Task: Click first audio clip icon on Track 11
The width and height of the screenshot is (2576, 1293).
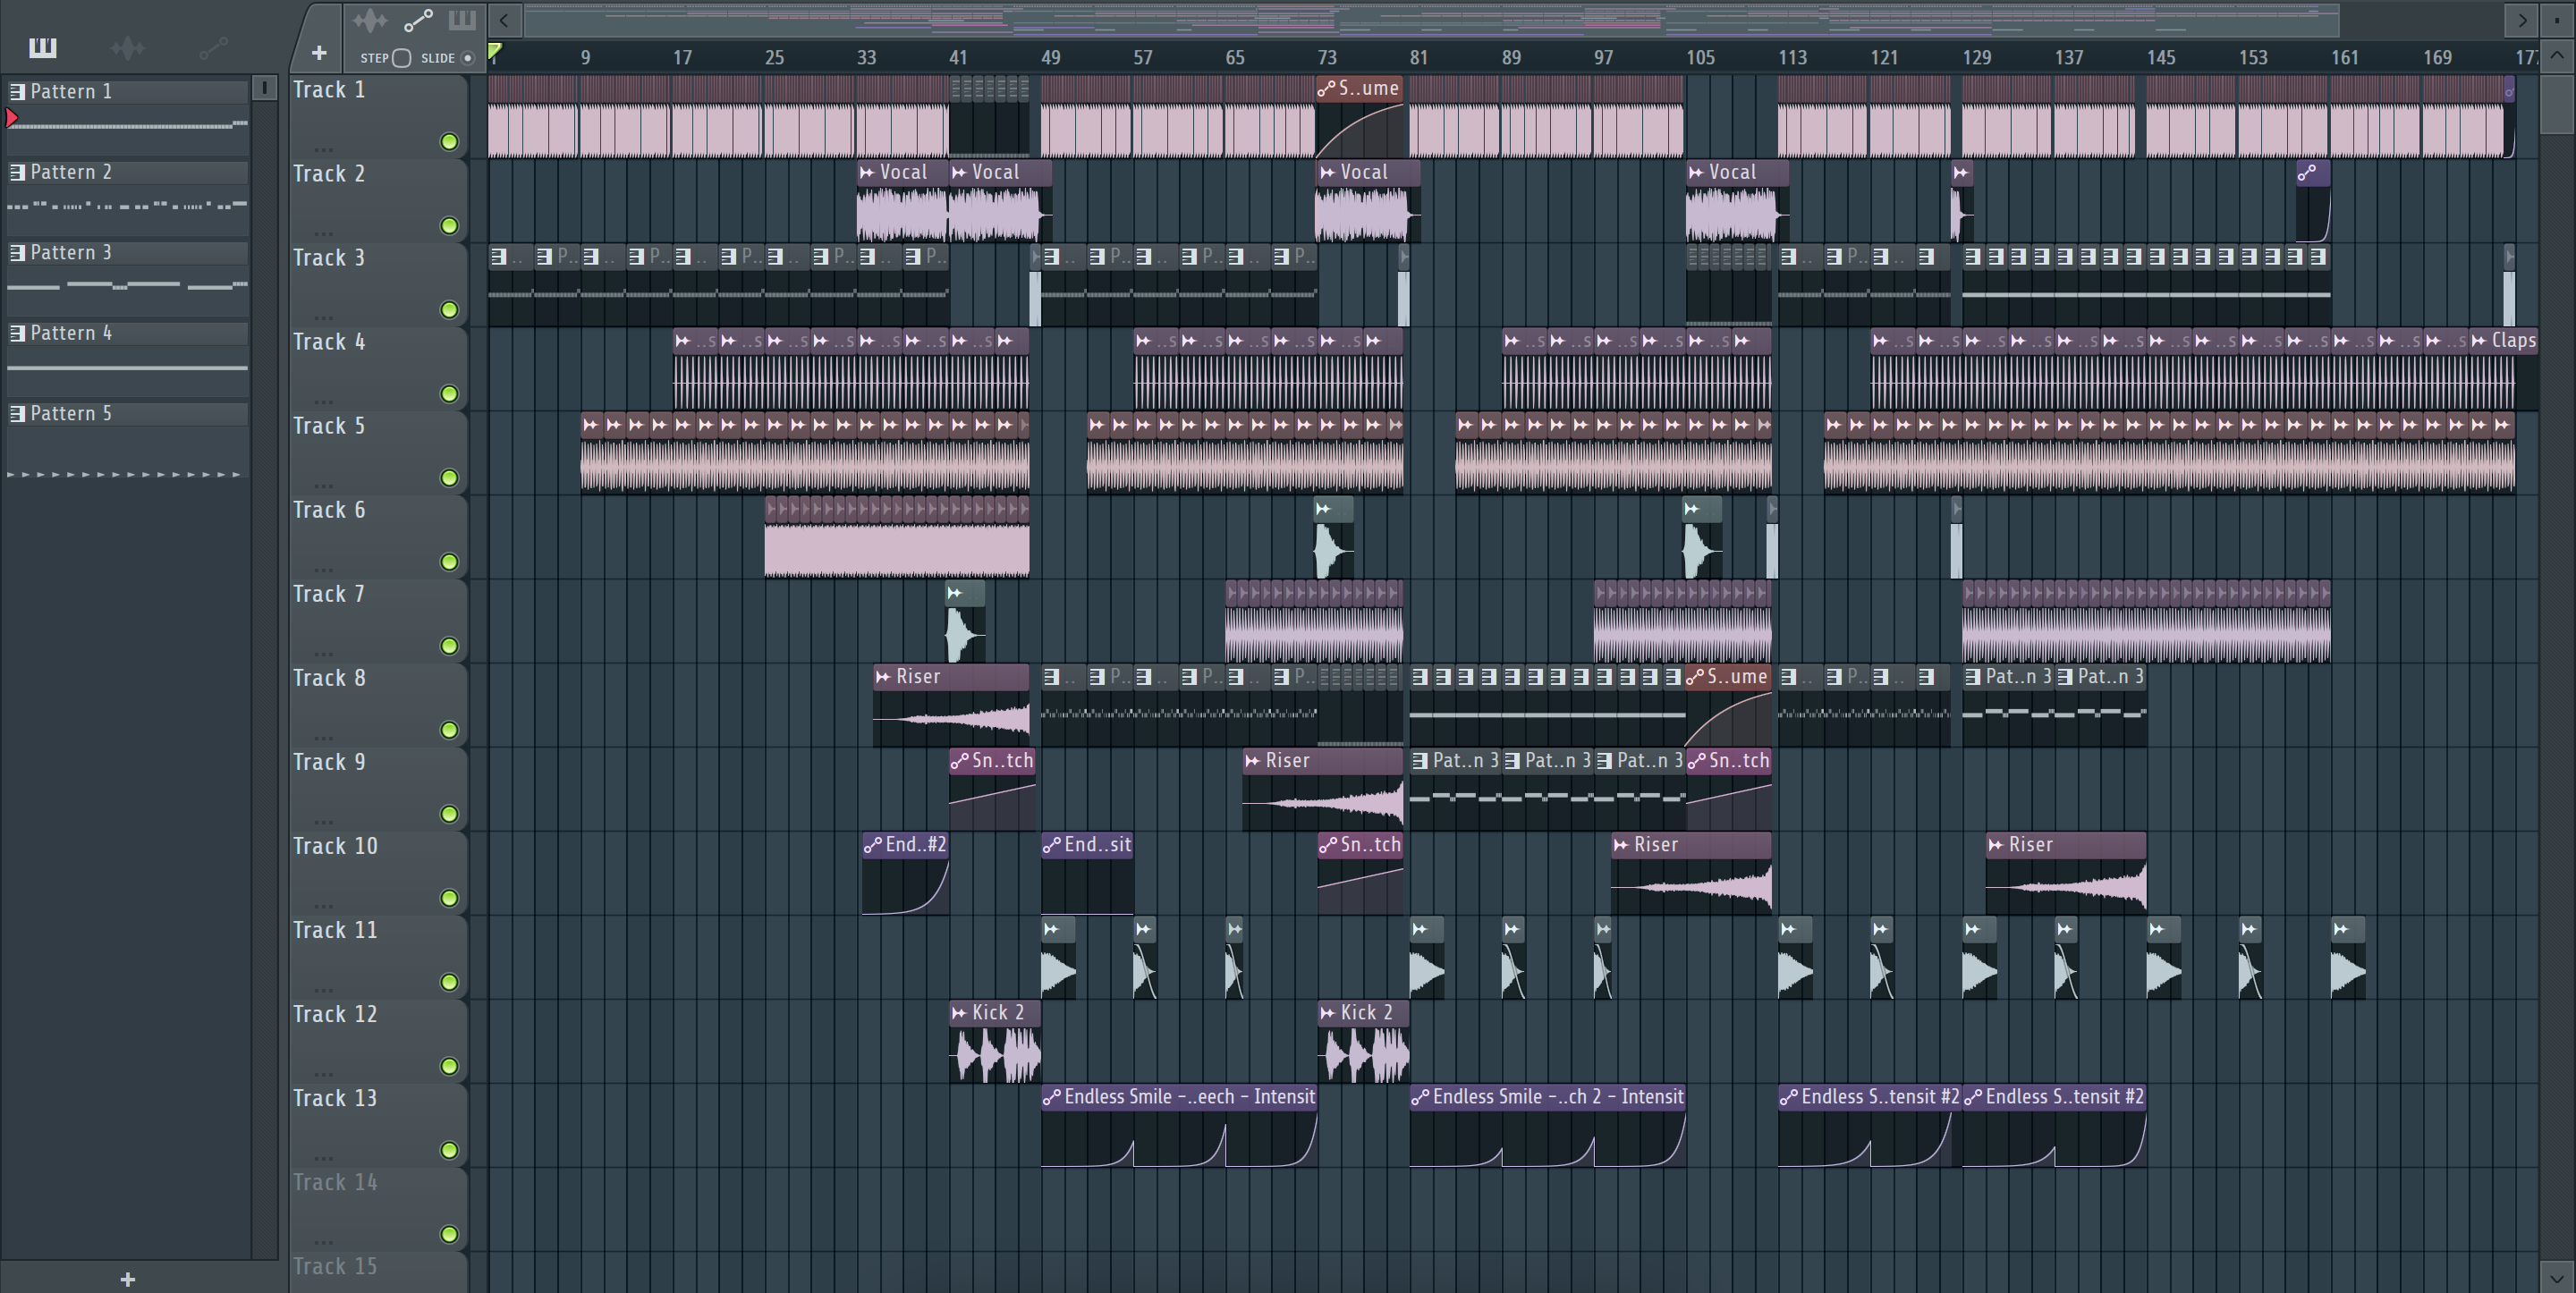Action: 1052,929
